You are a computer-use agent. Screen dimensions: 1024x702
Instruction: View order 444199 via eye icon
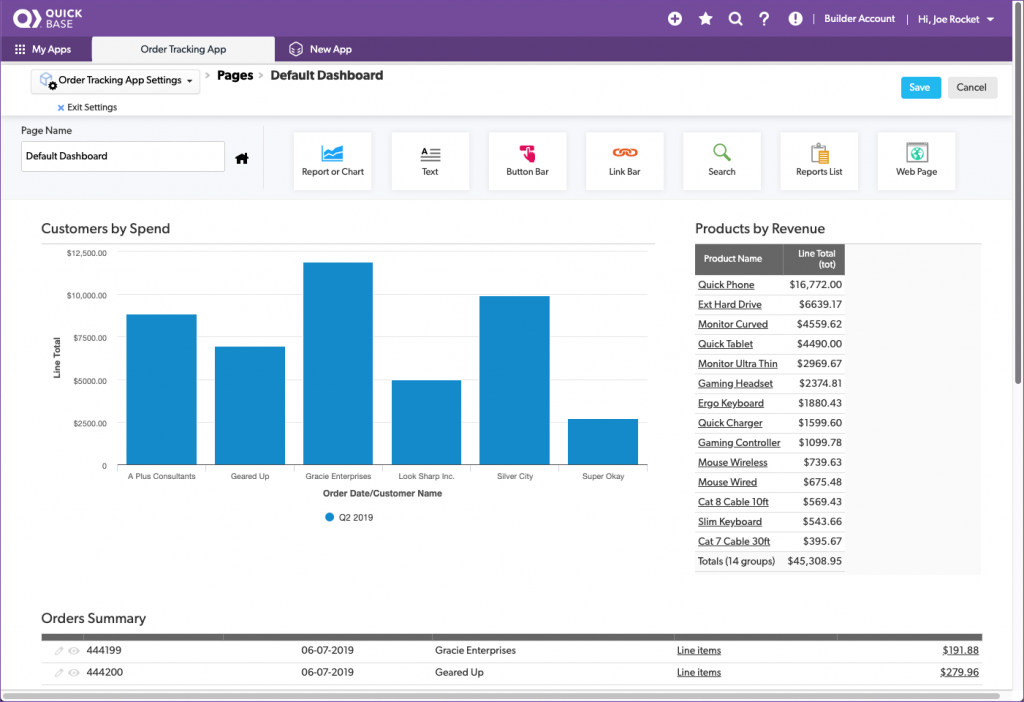(74, 651)
